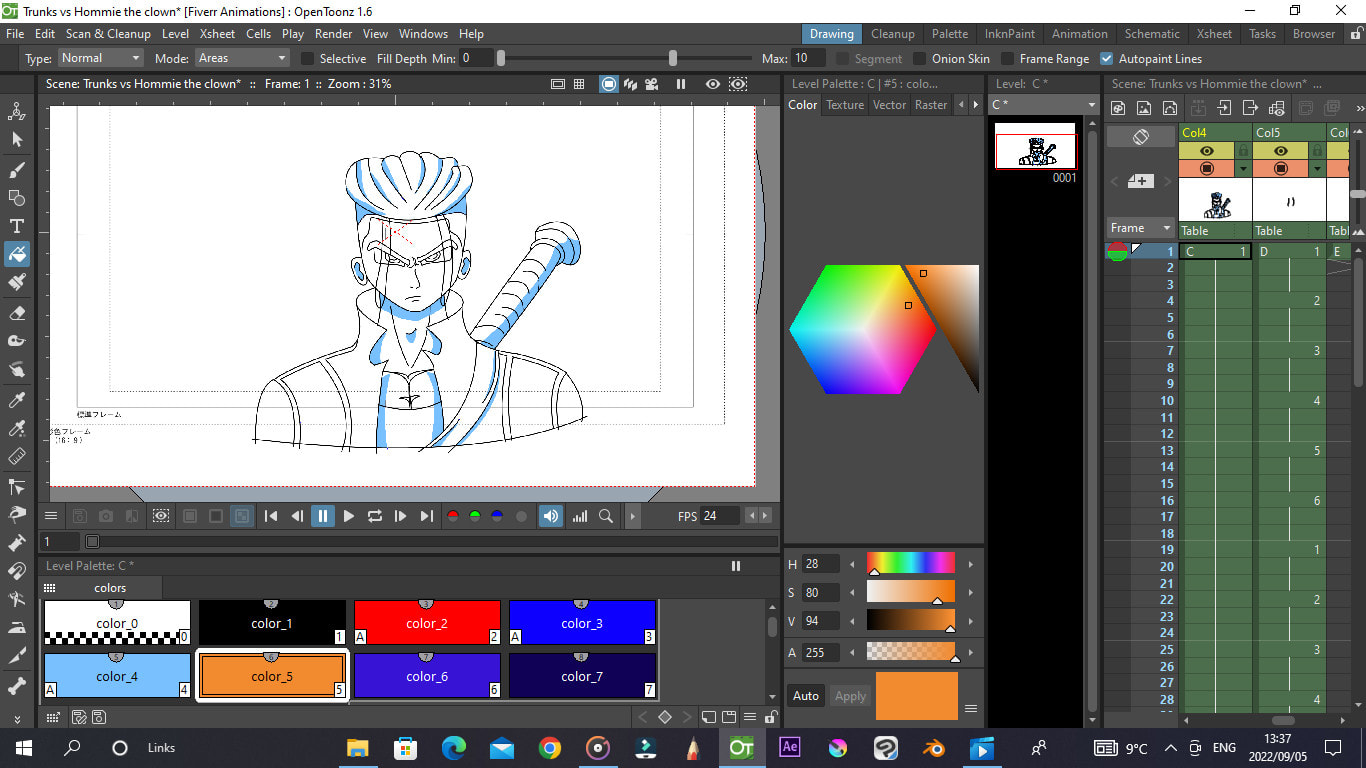Select the Eraser tool

[x=17, y=312]
